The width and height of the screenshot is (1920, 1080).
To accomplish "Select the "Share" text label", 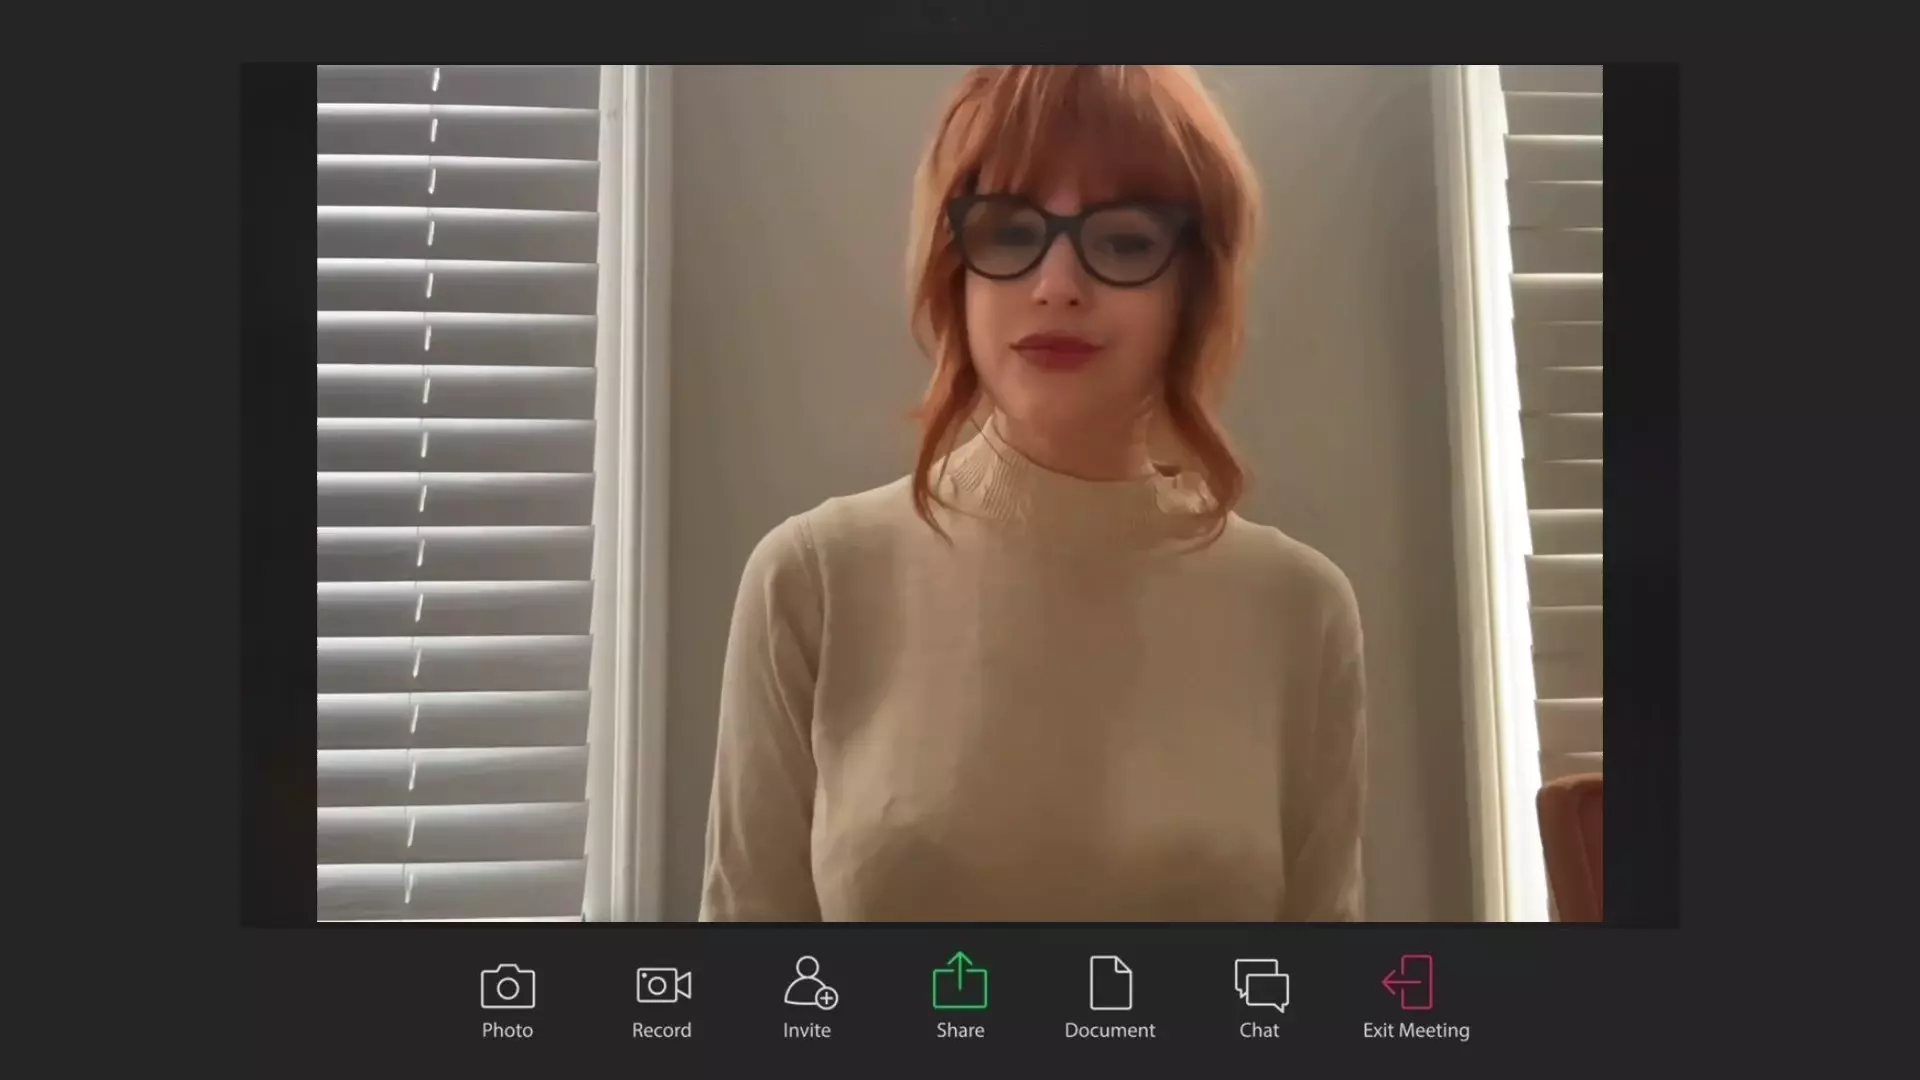I will pyautogui.click(x=960, y=1030).
